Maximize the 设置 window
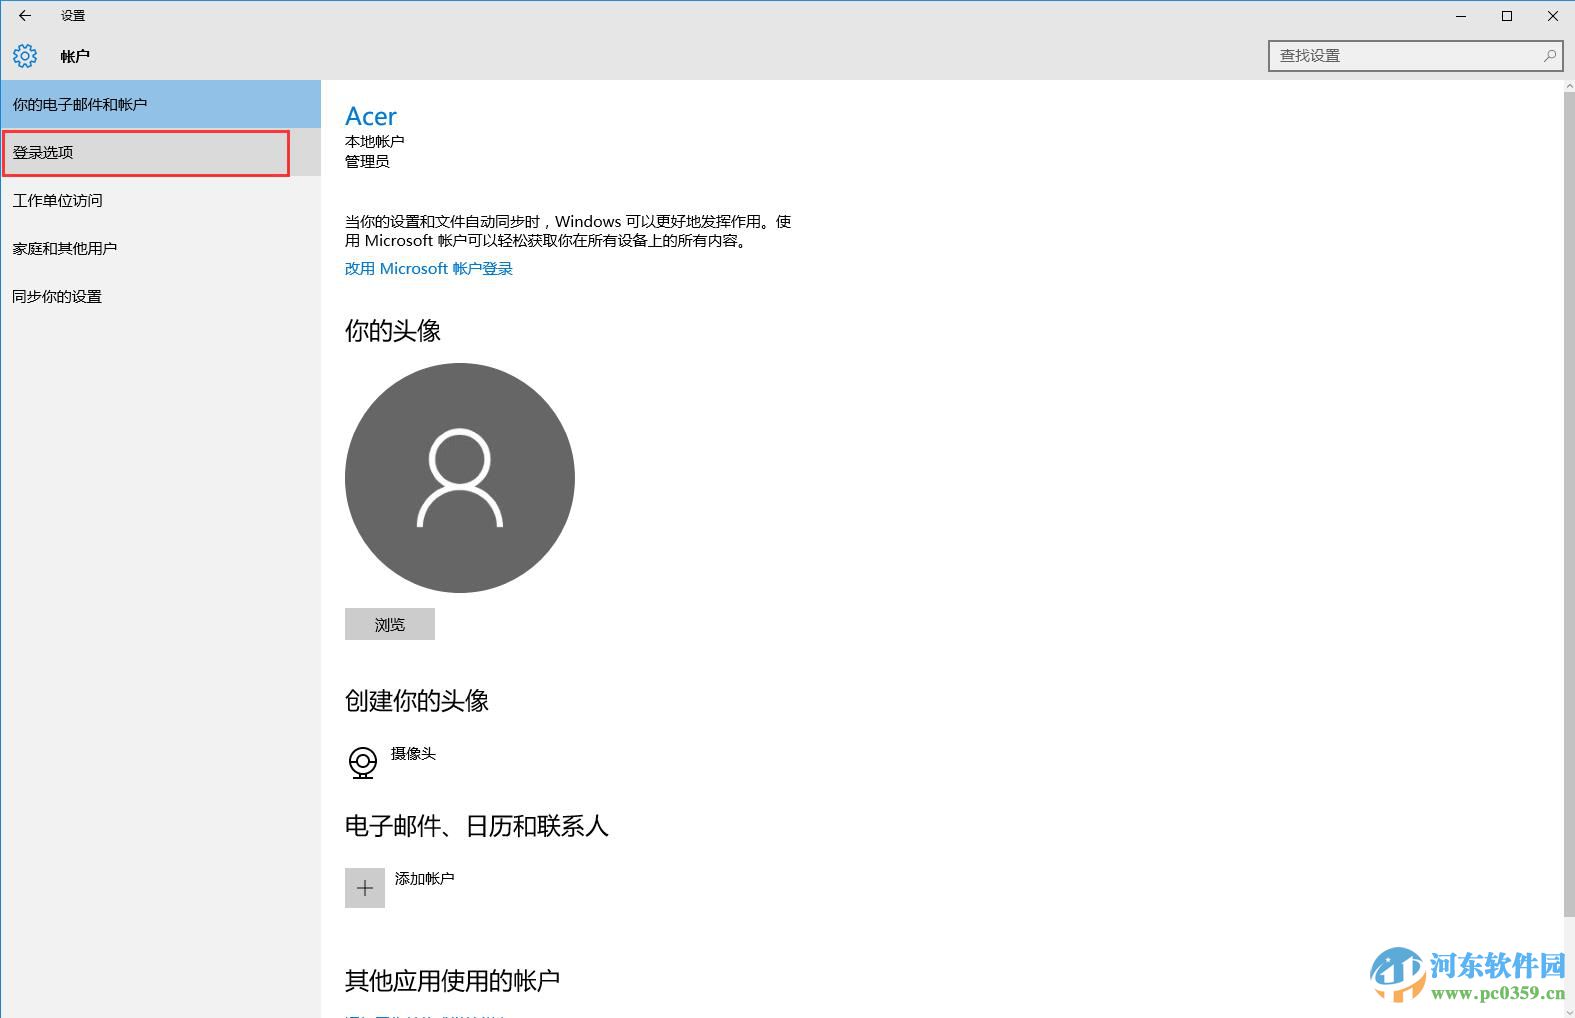The height and width of the screenshot is (1018, 1575). pyautogui.click(x=1507, y=15)
